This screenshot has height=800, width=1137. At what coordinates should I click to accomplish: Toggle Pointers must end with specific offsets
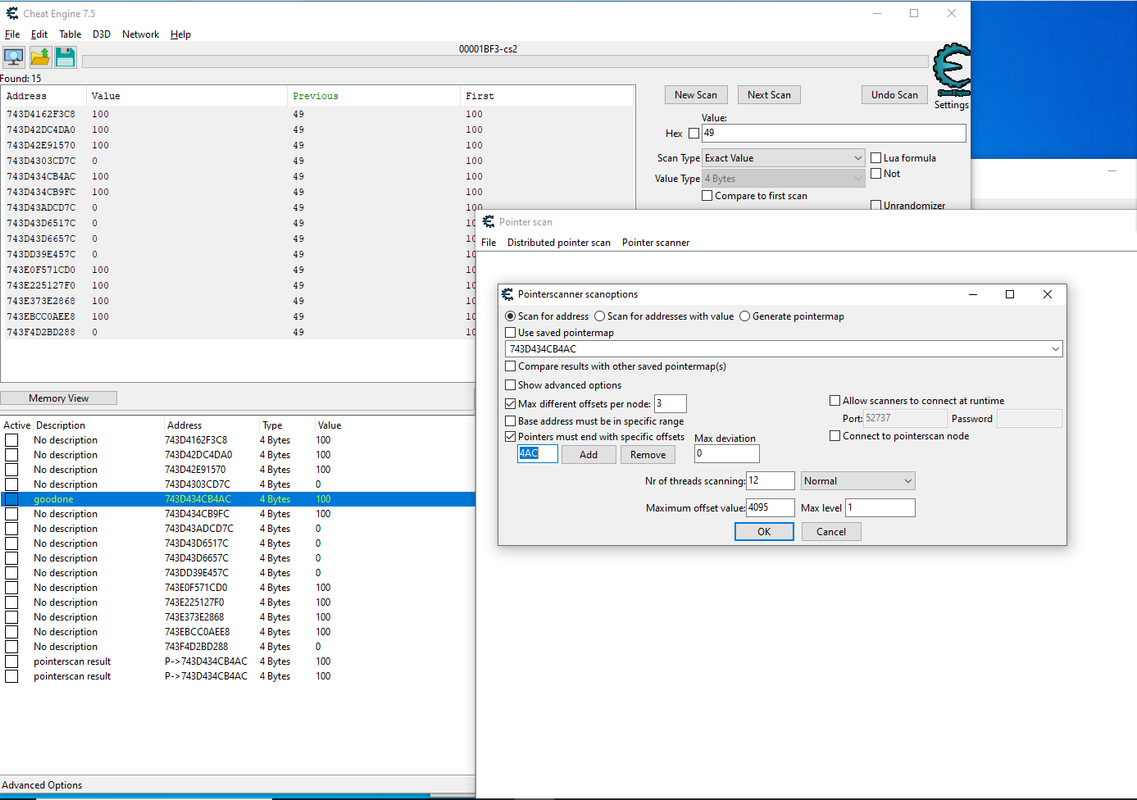[x=510, y=437]
